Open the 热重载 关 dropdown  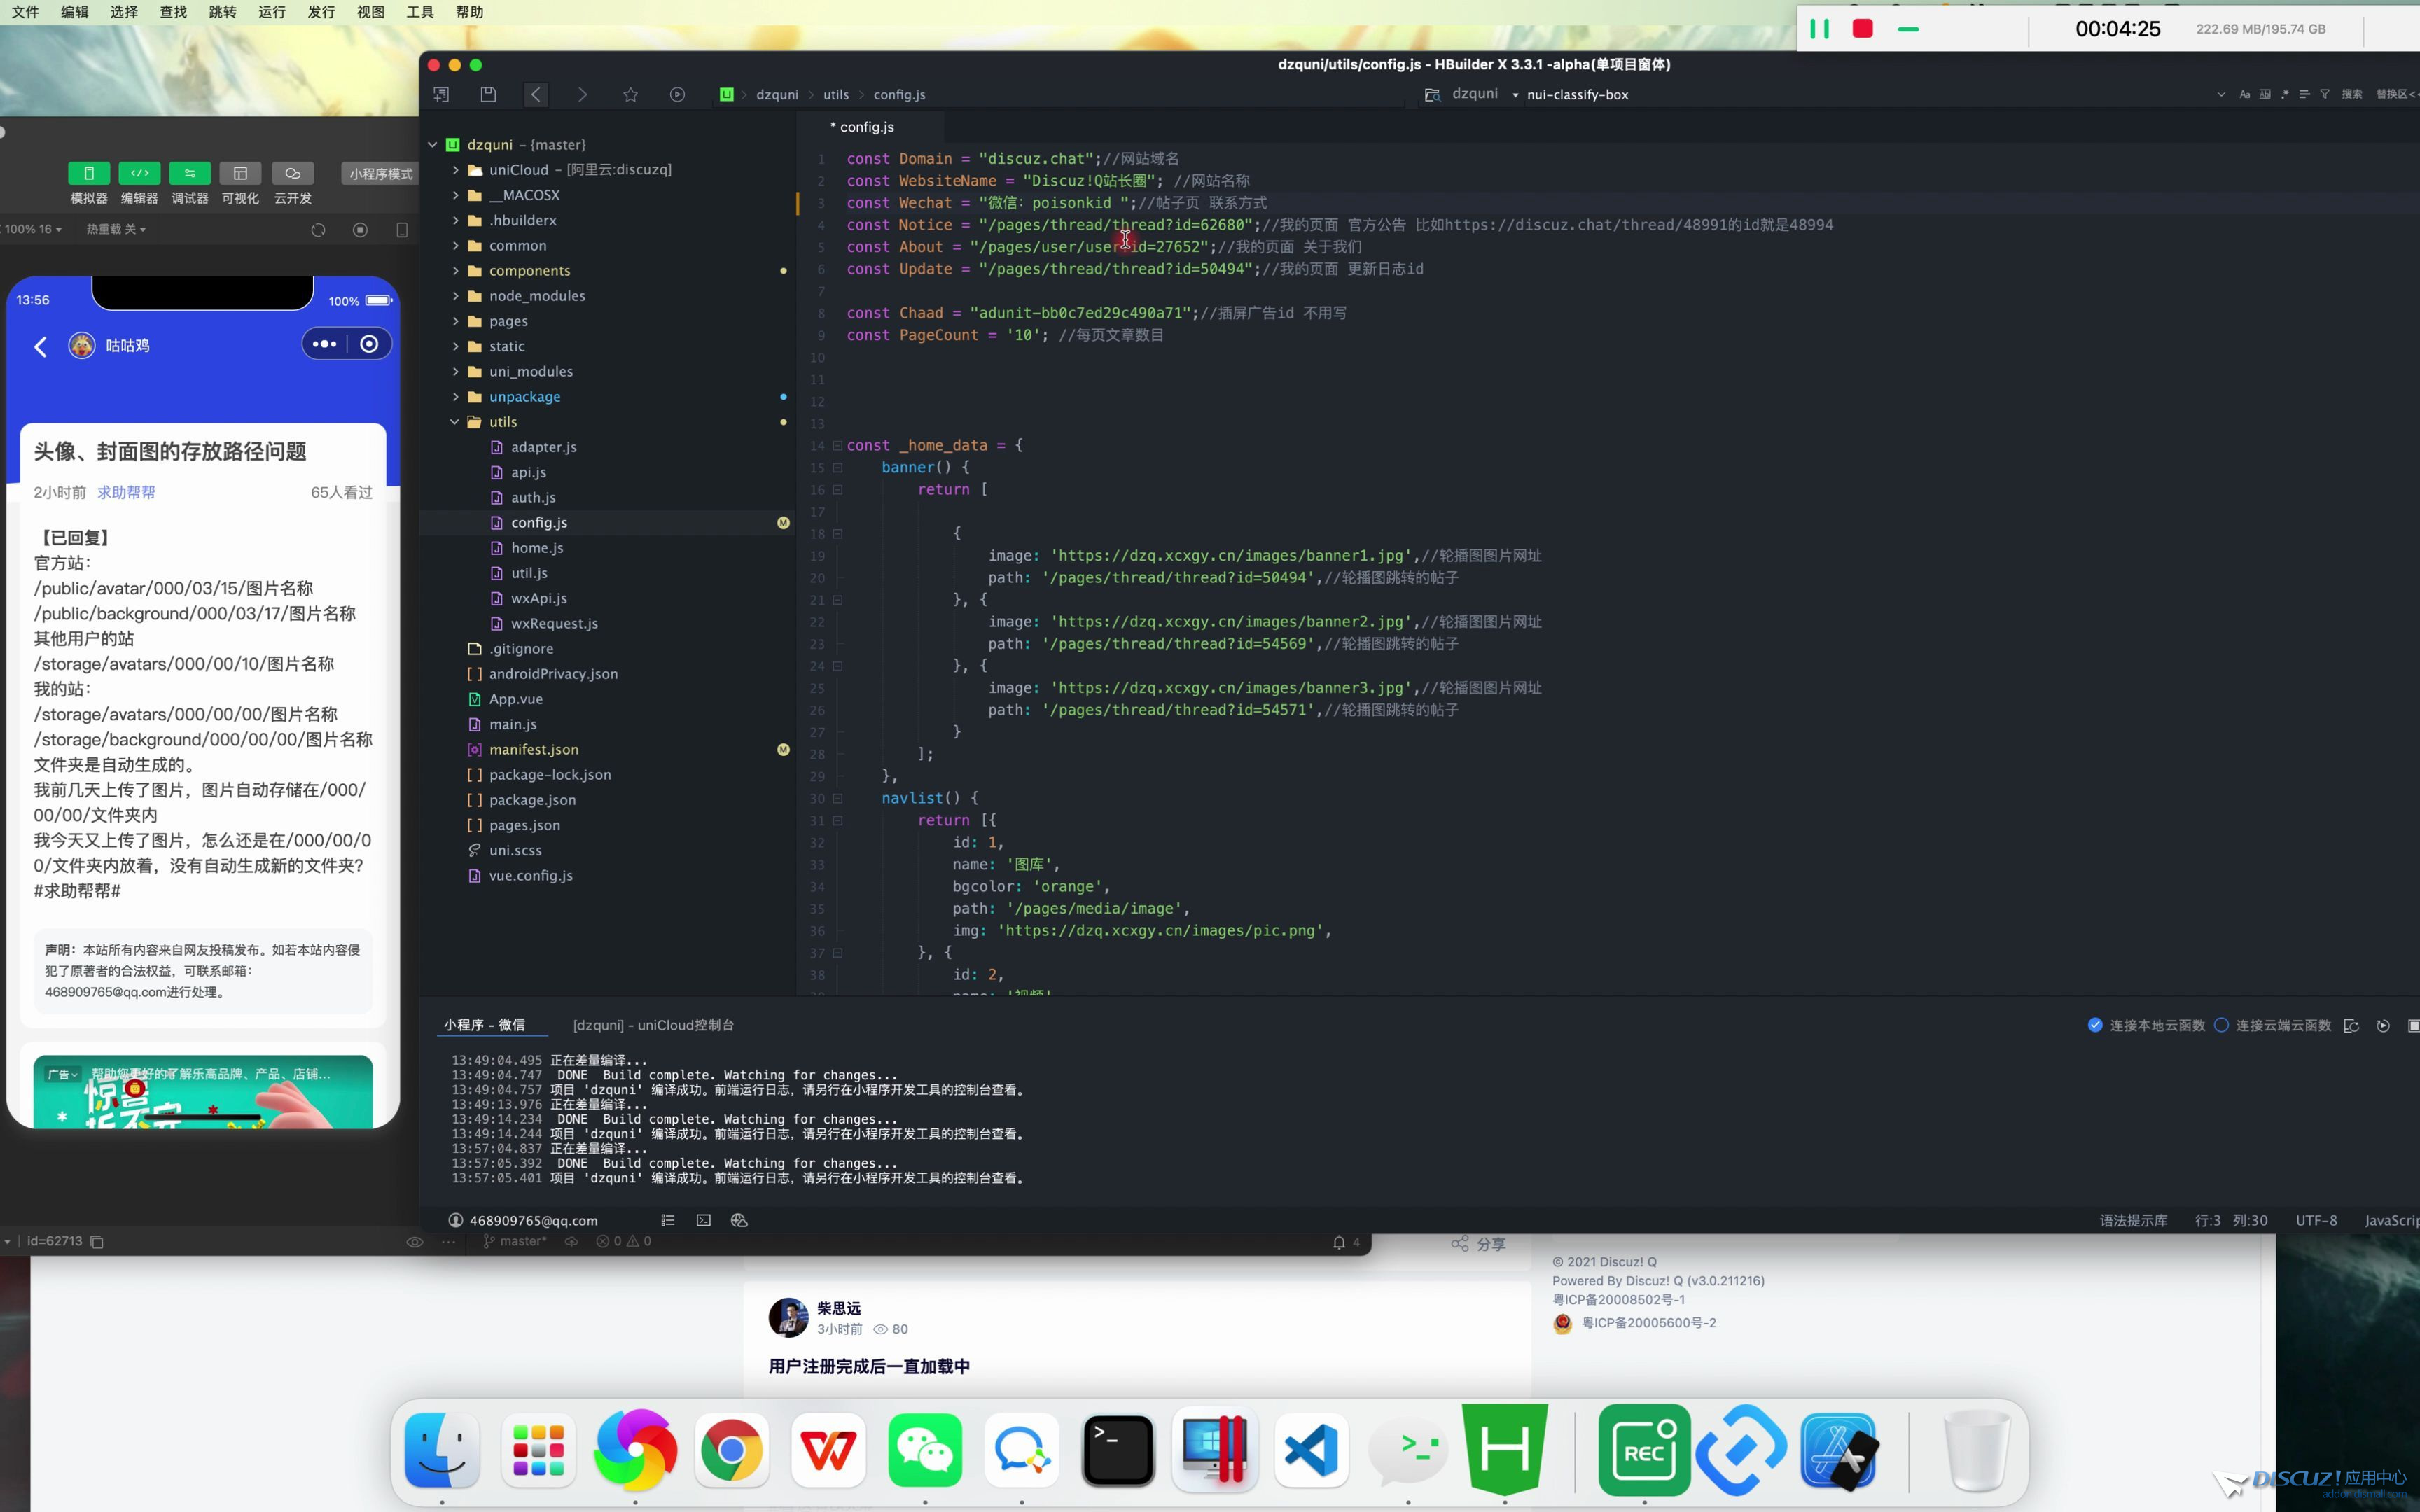pos(116,230)
